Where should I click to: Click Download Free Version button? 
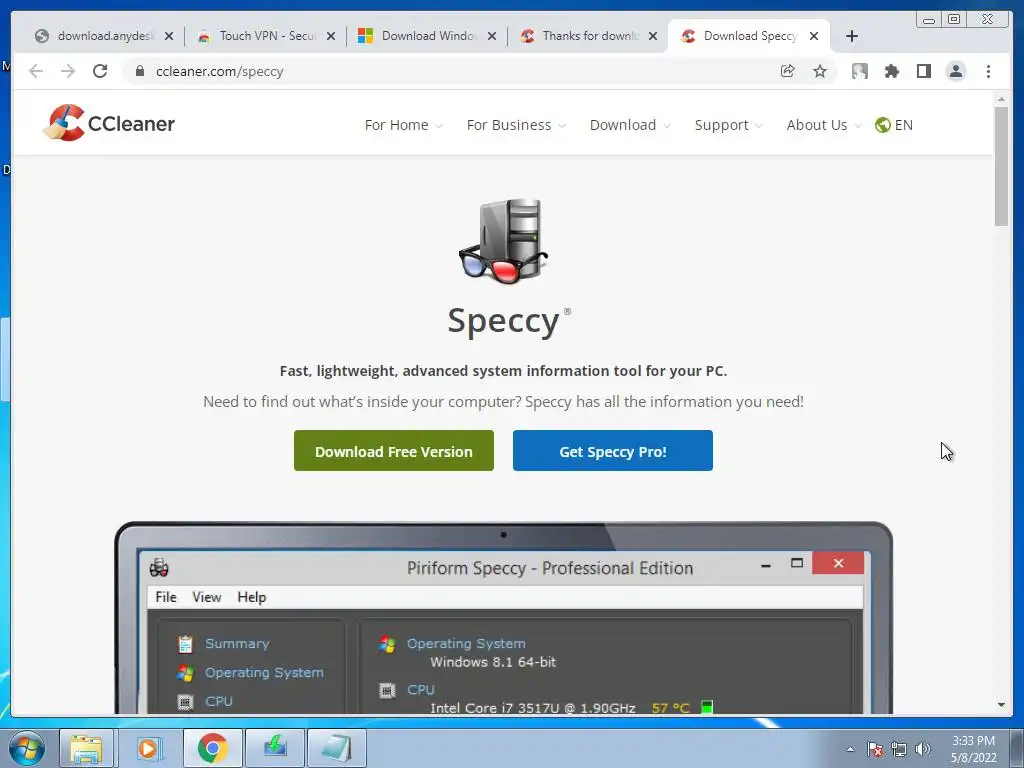coord(394,451)
